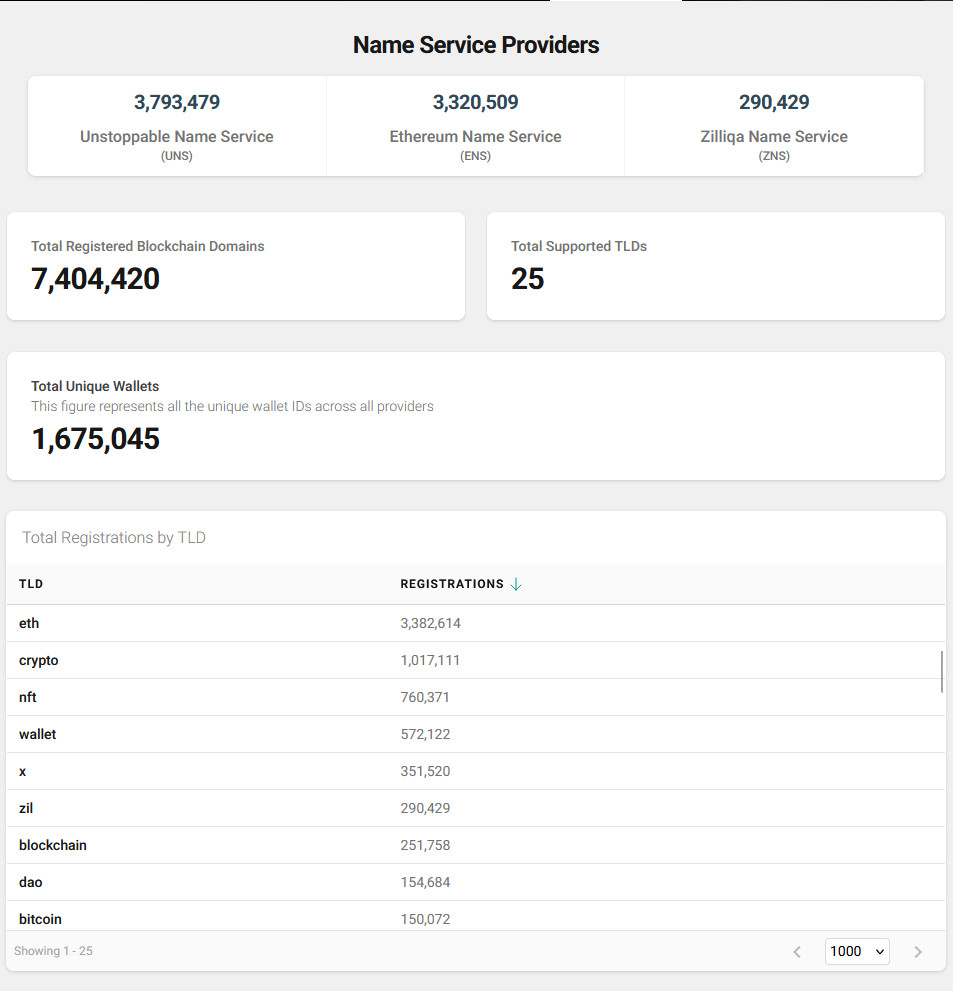Click the REGISTRATIONS column header
Image resolution: width=953 pixels, height=991 pixels.
452,584
